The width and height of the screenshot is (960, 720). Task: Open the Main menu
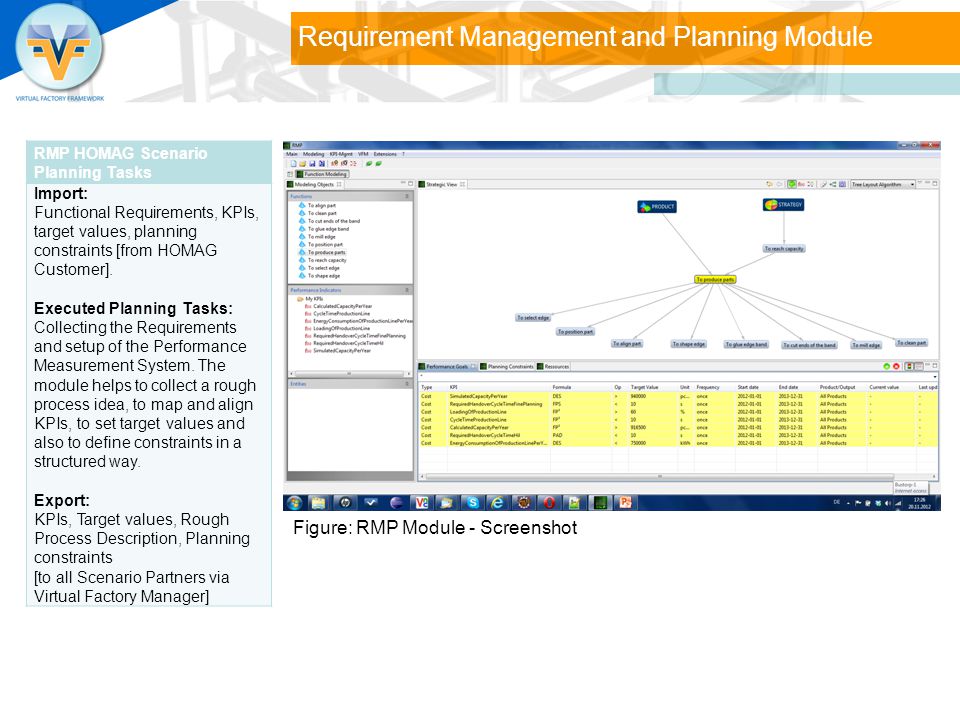292,154
